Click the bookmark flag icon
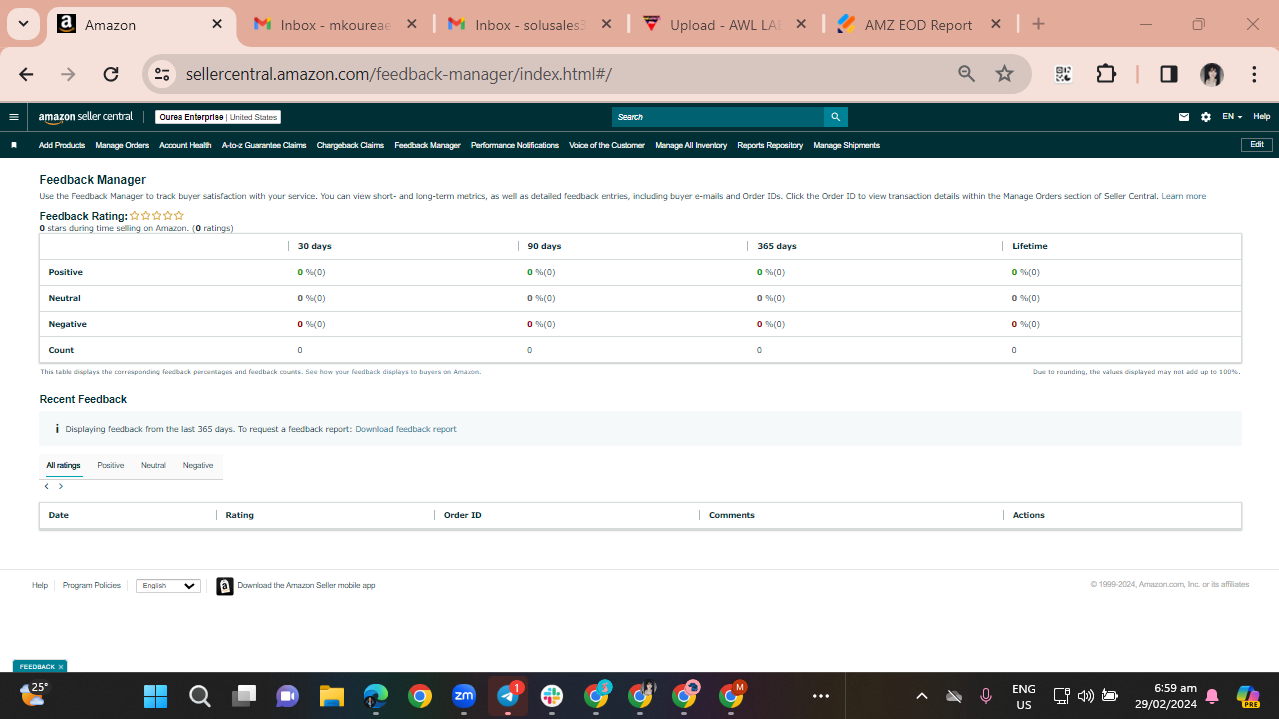This screenshot has height=719, width=1279. 14,145
